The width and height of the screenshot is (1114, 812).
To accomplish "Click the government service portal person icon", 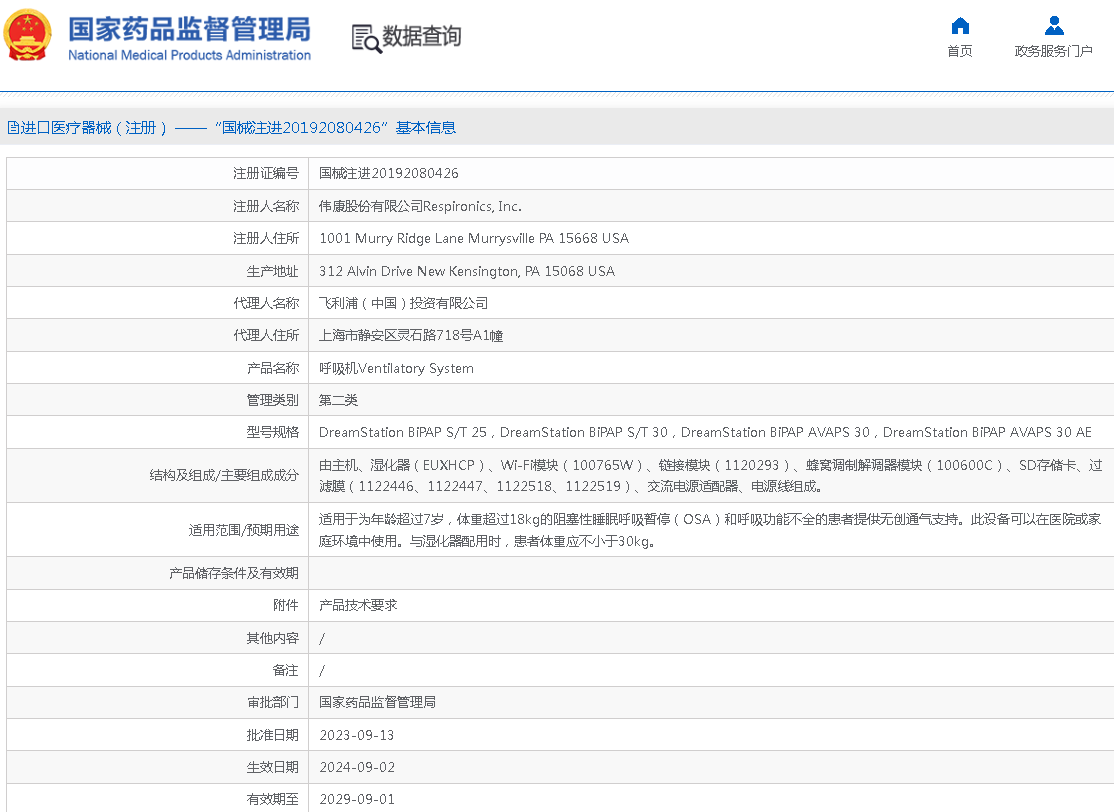I will (x=1053, y=26).
